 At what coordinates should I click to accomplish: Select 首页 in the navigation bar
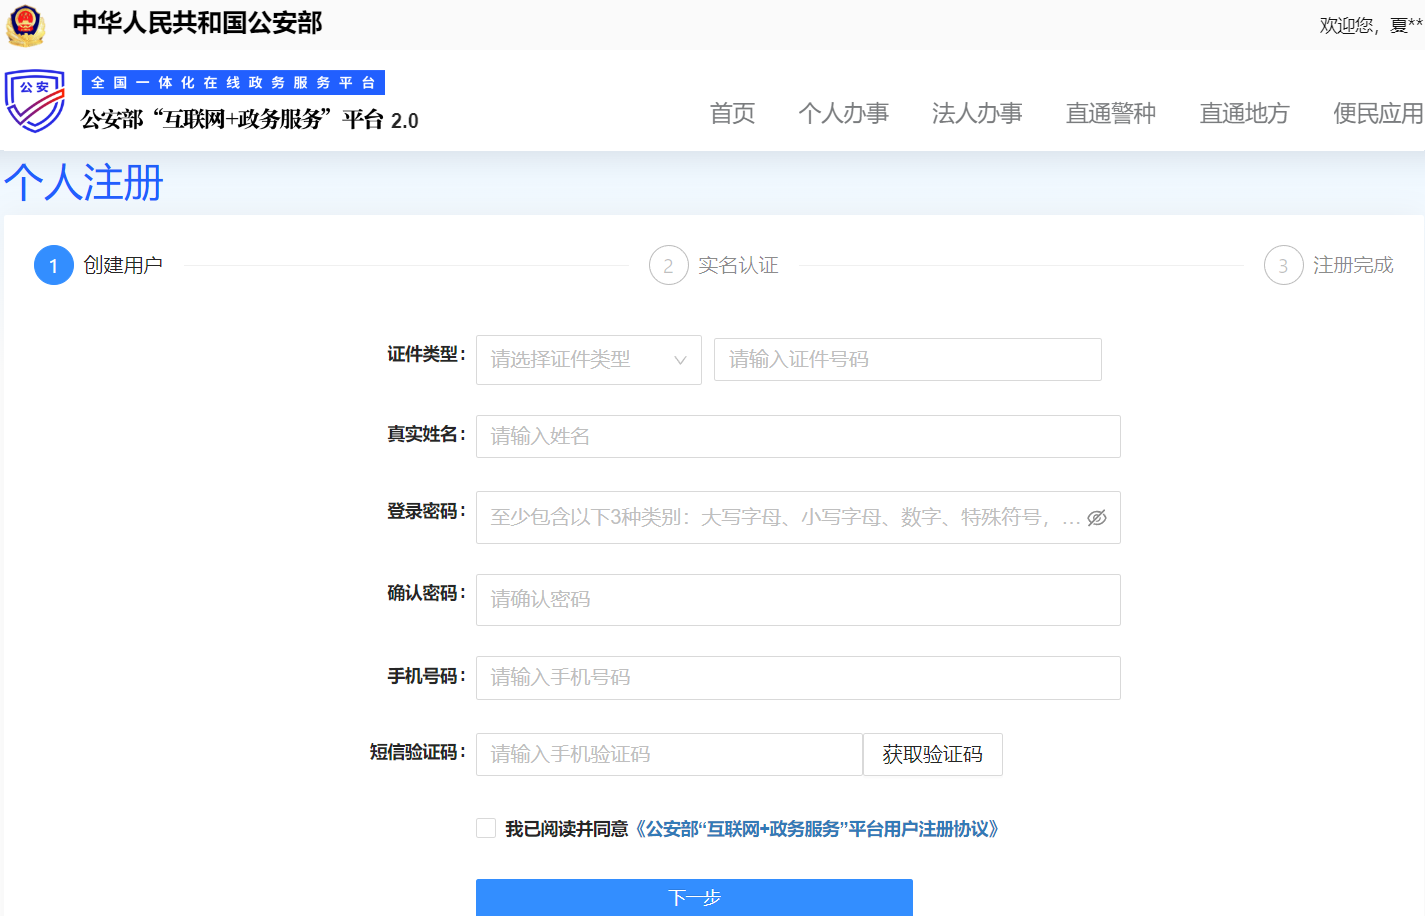pos(731,114)
